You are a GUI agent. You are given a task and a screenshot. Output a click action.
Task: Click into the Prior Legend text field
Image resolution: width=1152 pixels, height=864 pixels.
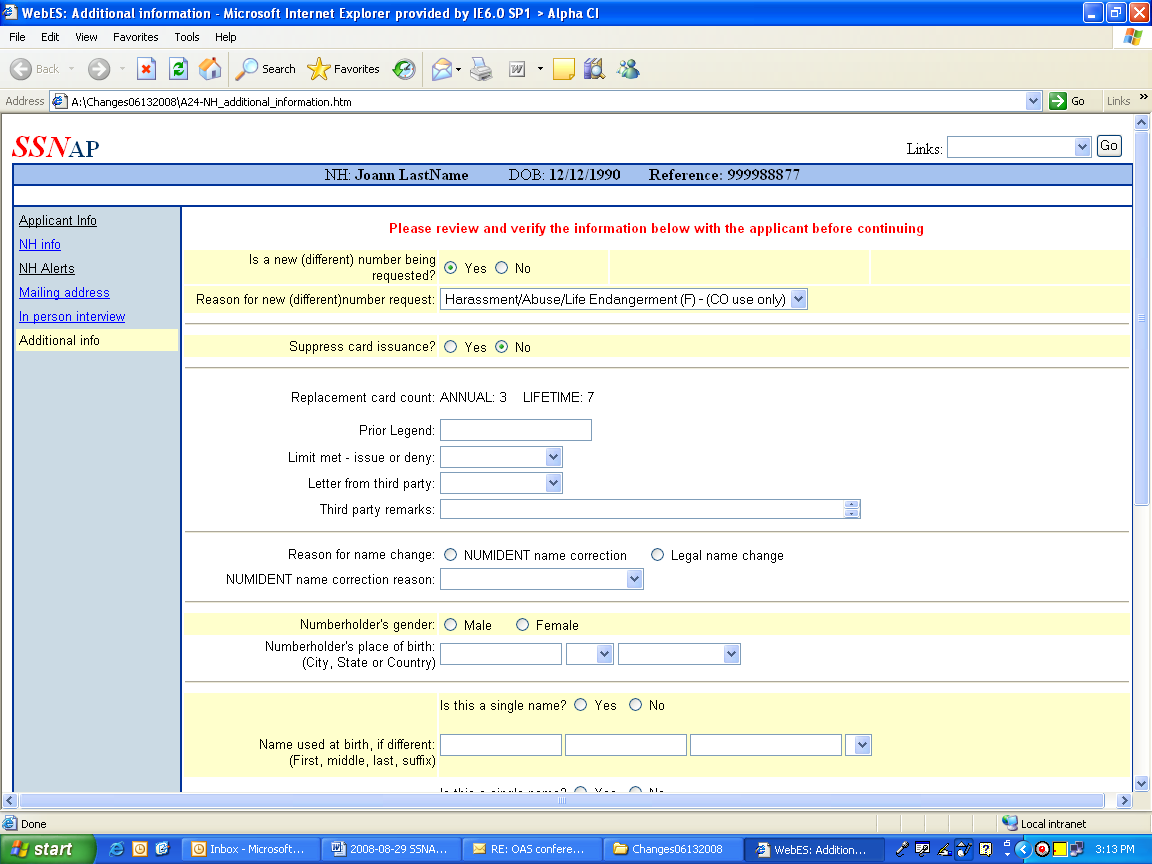point(516,431)
